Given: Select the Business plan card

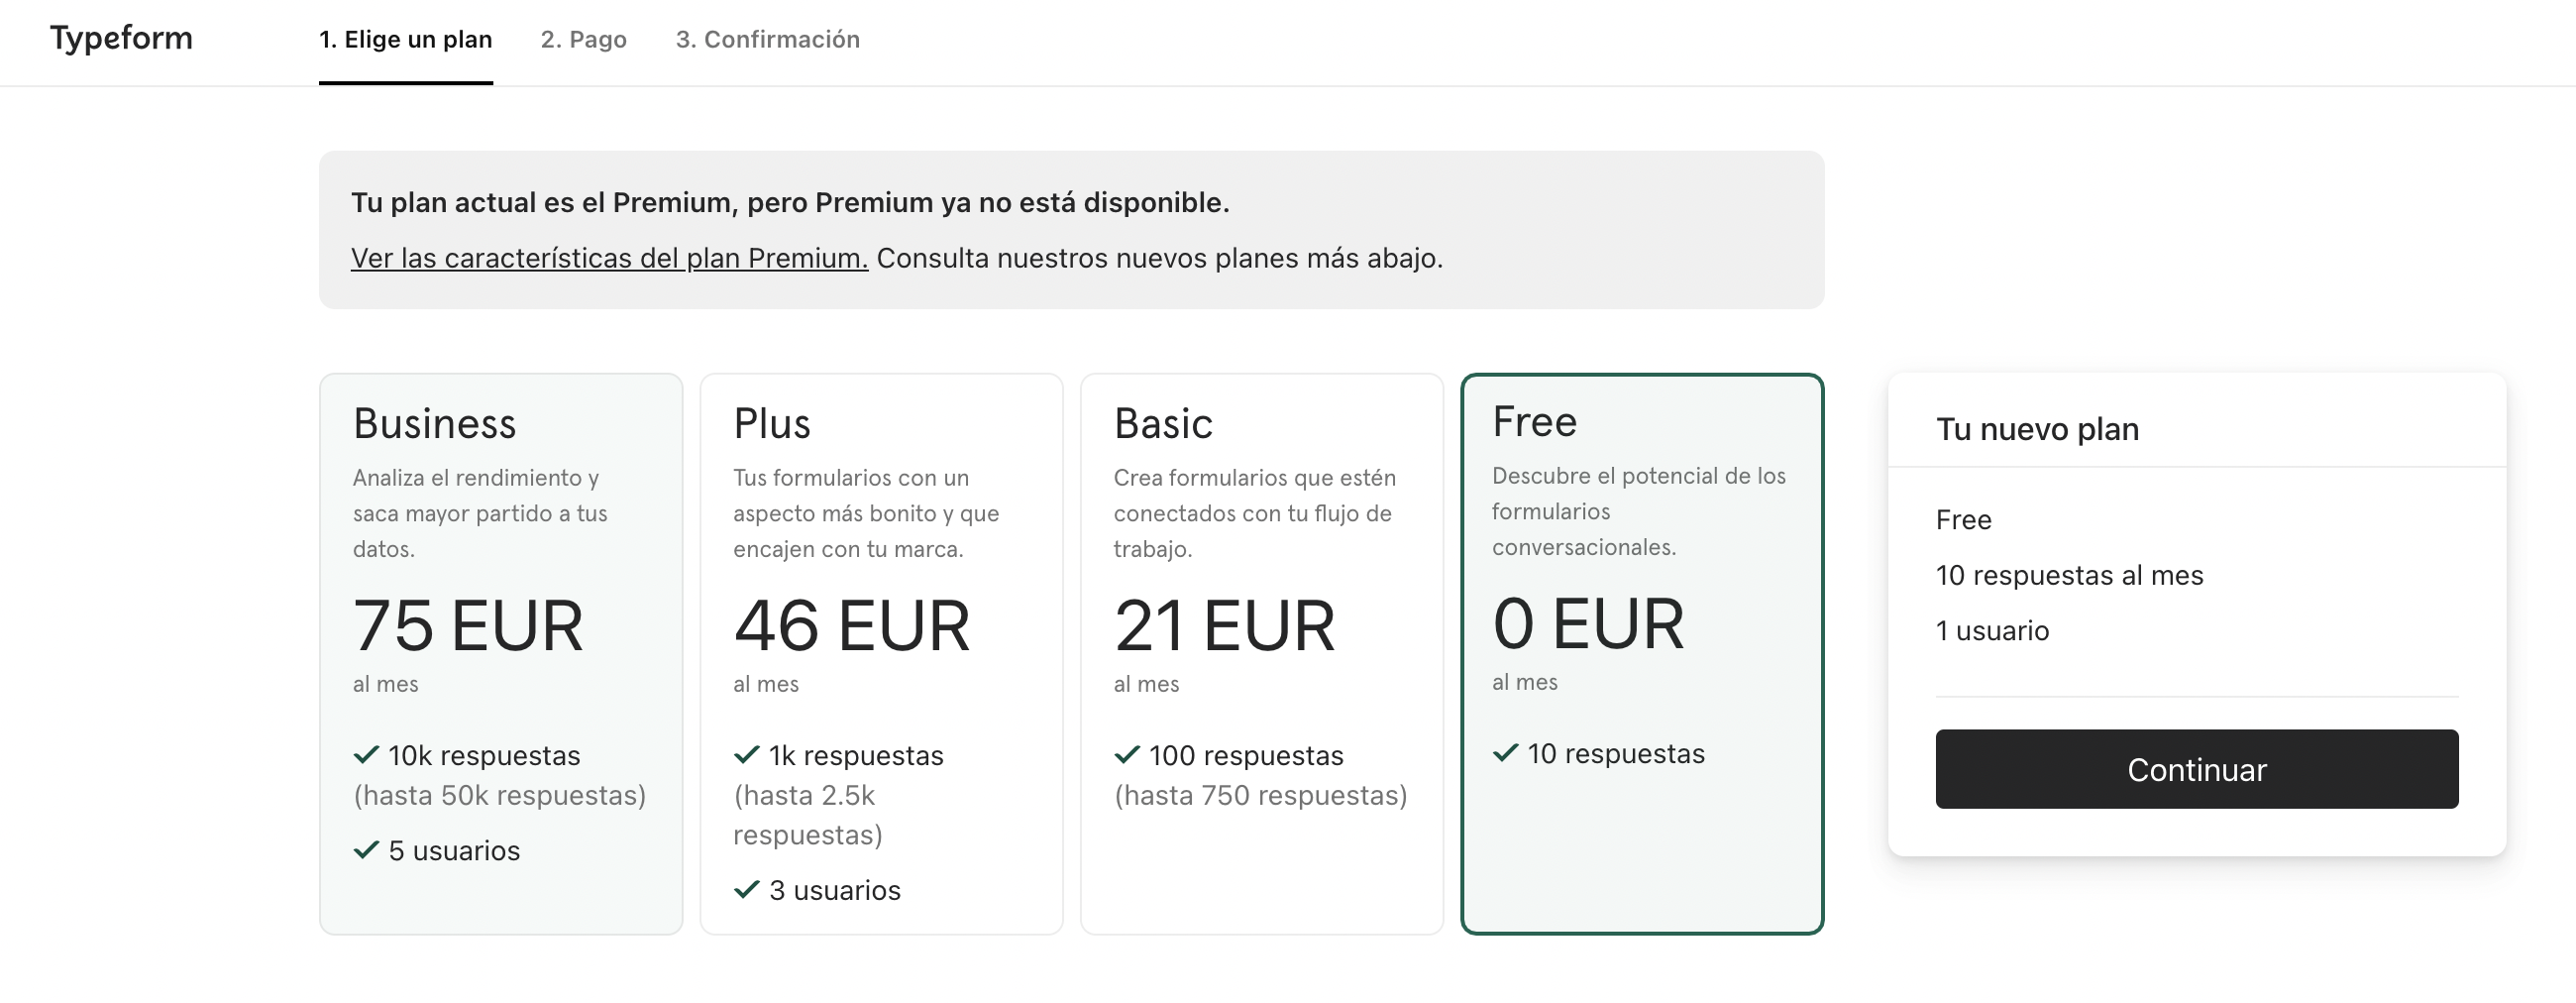Looking at the screenshot, I should point(501,654).
